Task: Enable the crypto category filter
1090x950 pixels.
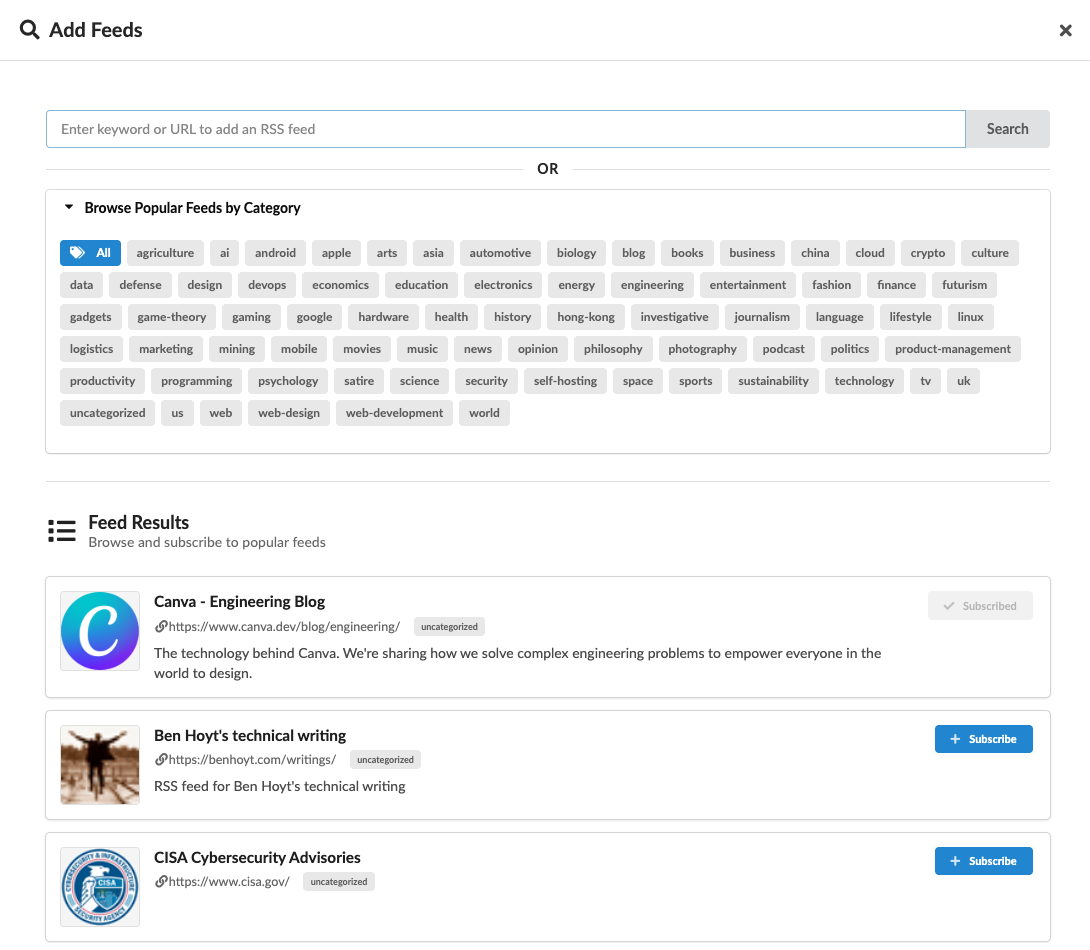Action: tap(927, 252)
